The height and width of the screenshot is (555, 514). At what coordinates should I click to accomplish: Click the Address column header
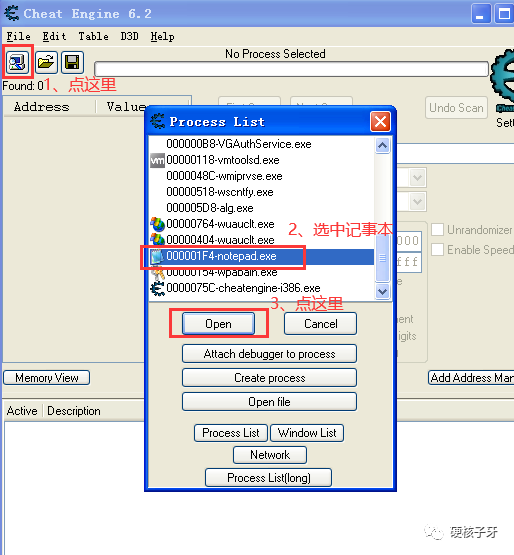click(x=50, y=107)
